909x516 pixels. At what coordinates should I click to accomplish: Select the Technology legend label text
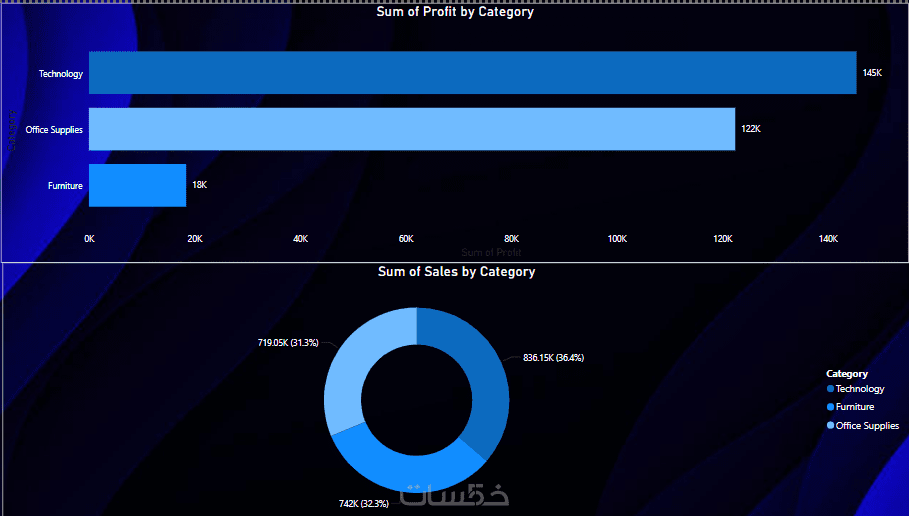click(860, 389)
